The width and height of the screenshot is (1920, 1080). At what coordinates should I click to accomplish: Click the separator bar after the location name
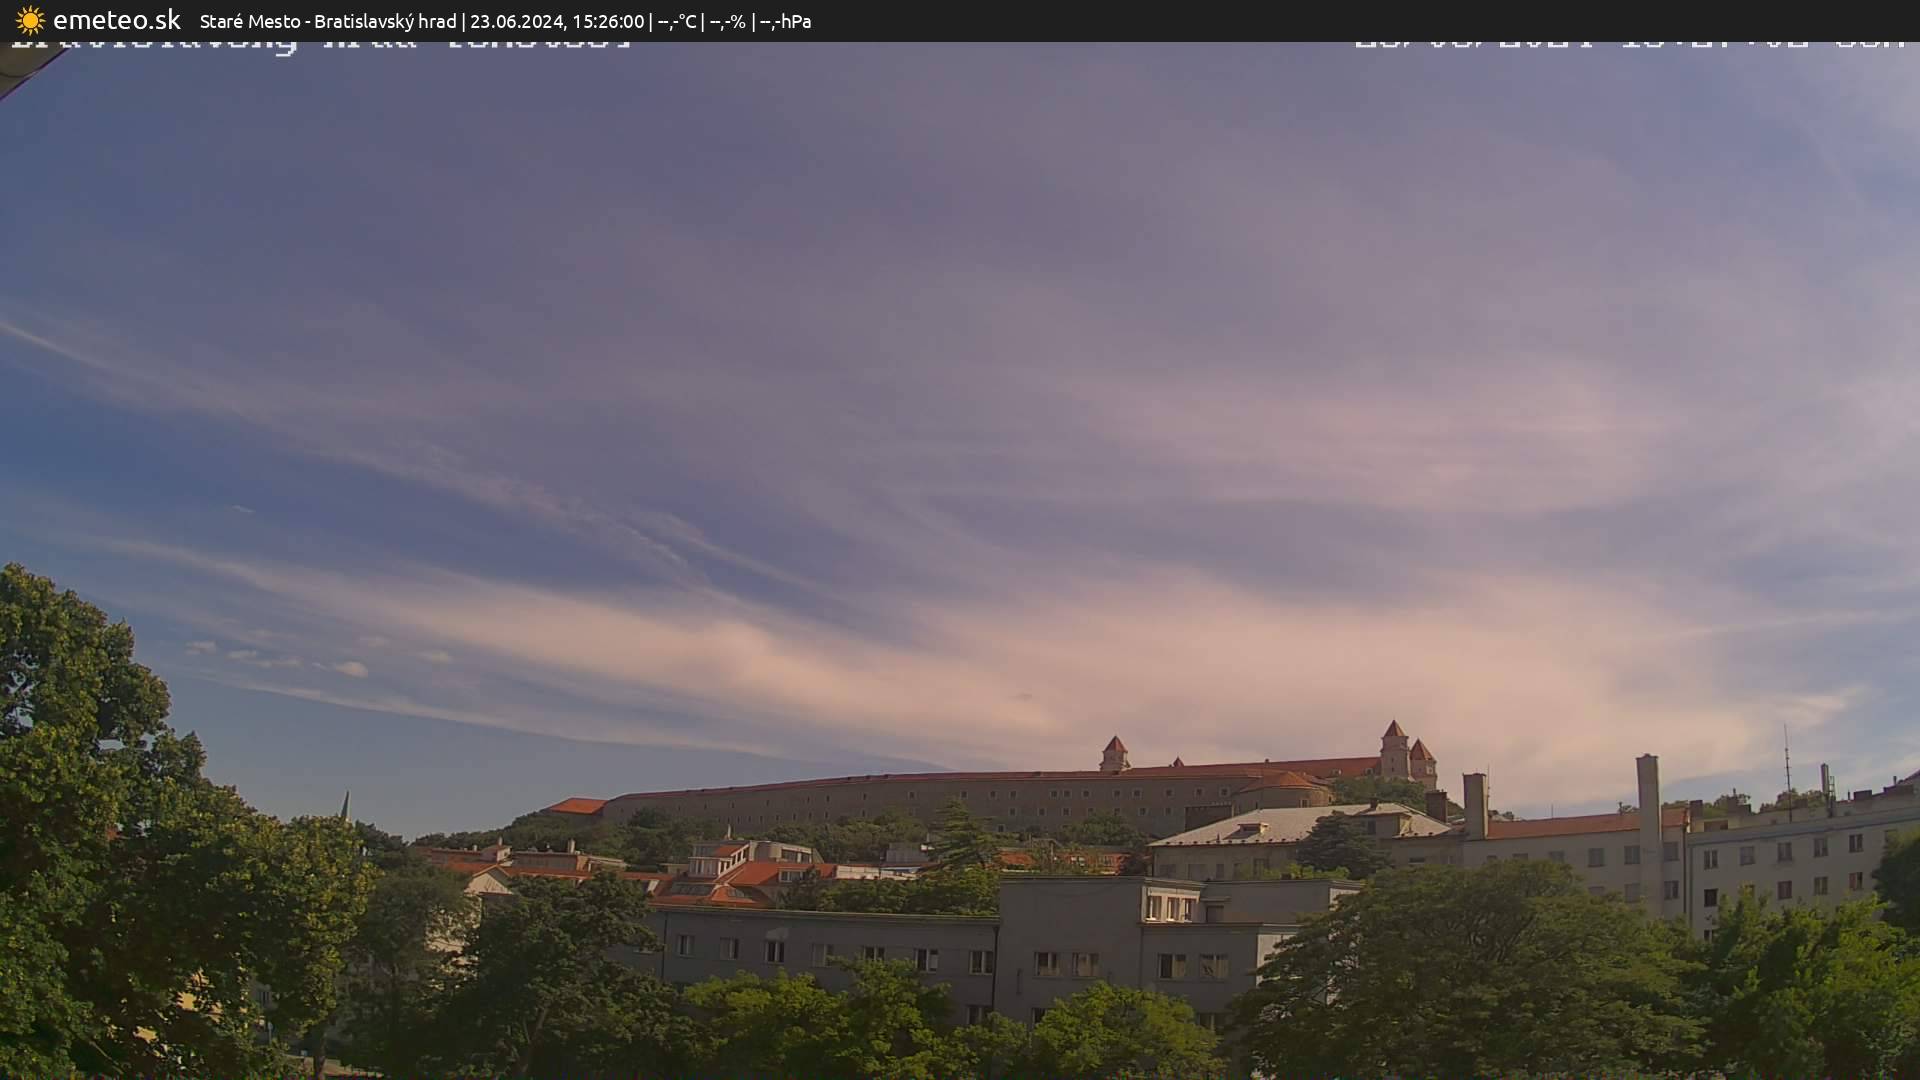(465, 21)
